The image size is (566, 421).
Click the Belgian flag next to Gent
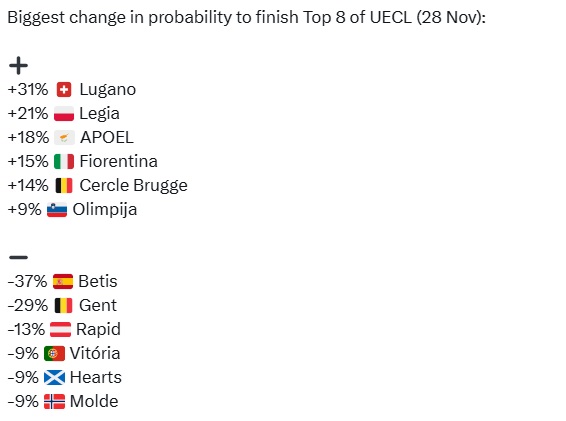64,305
